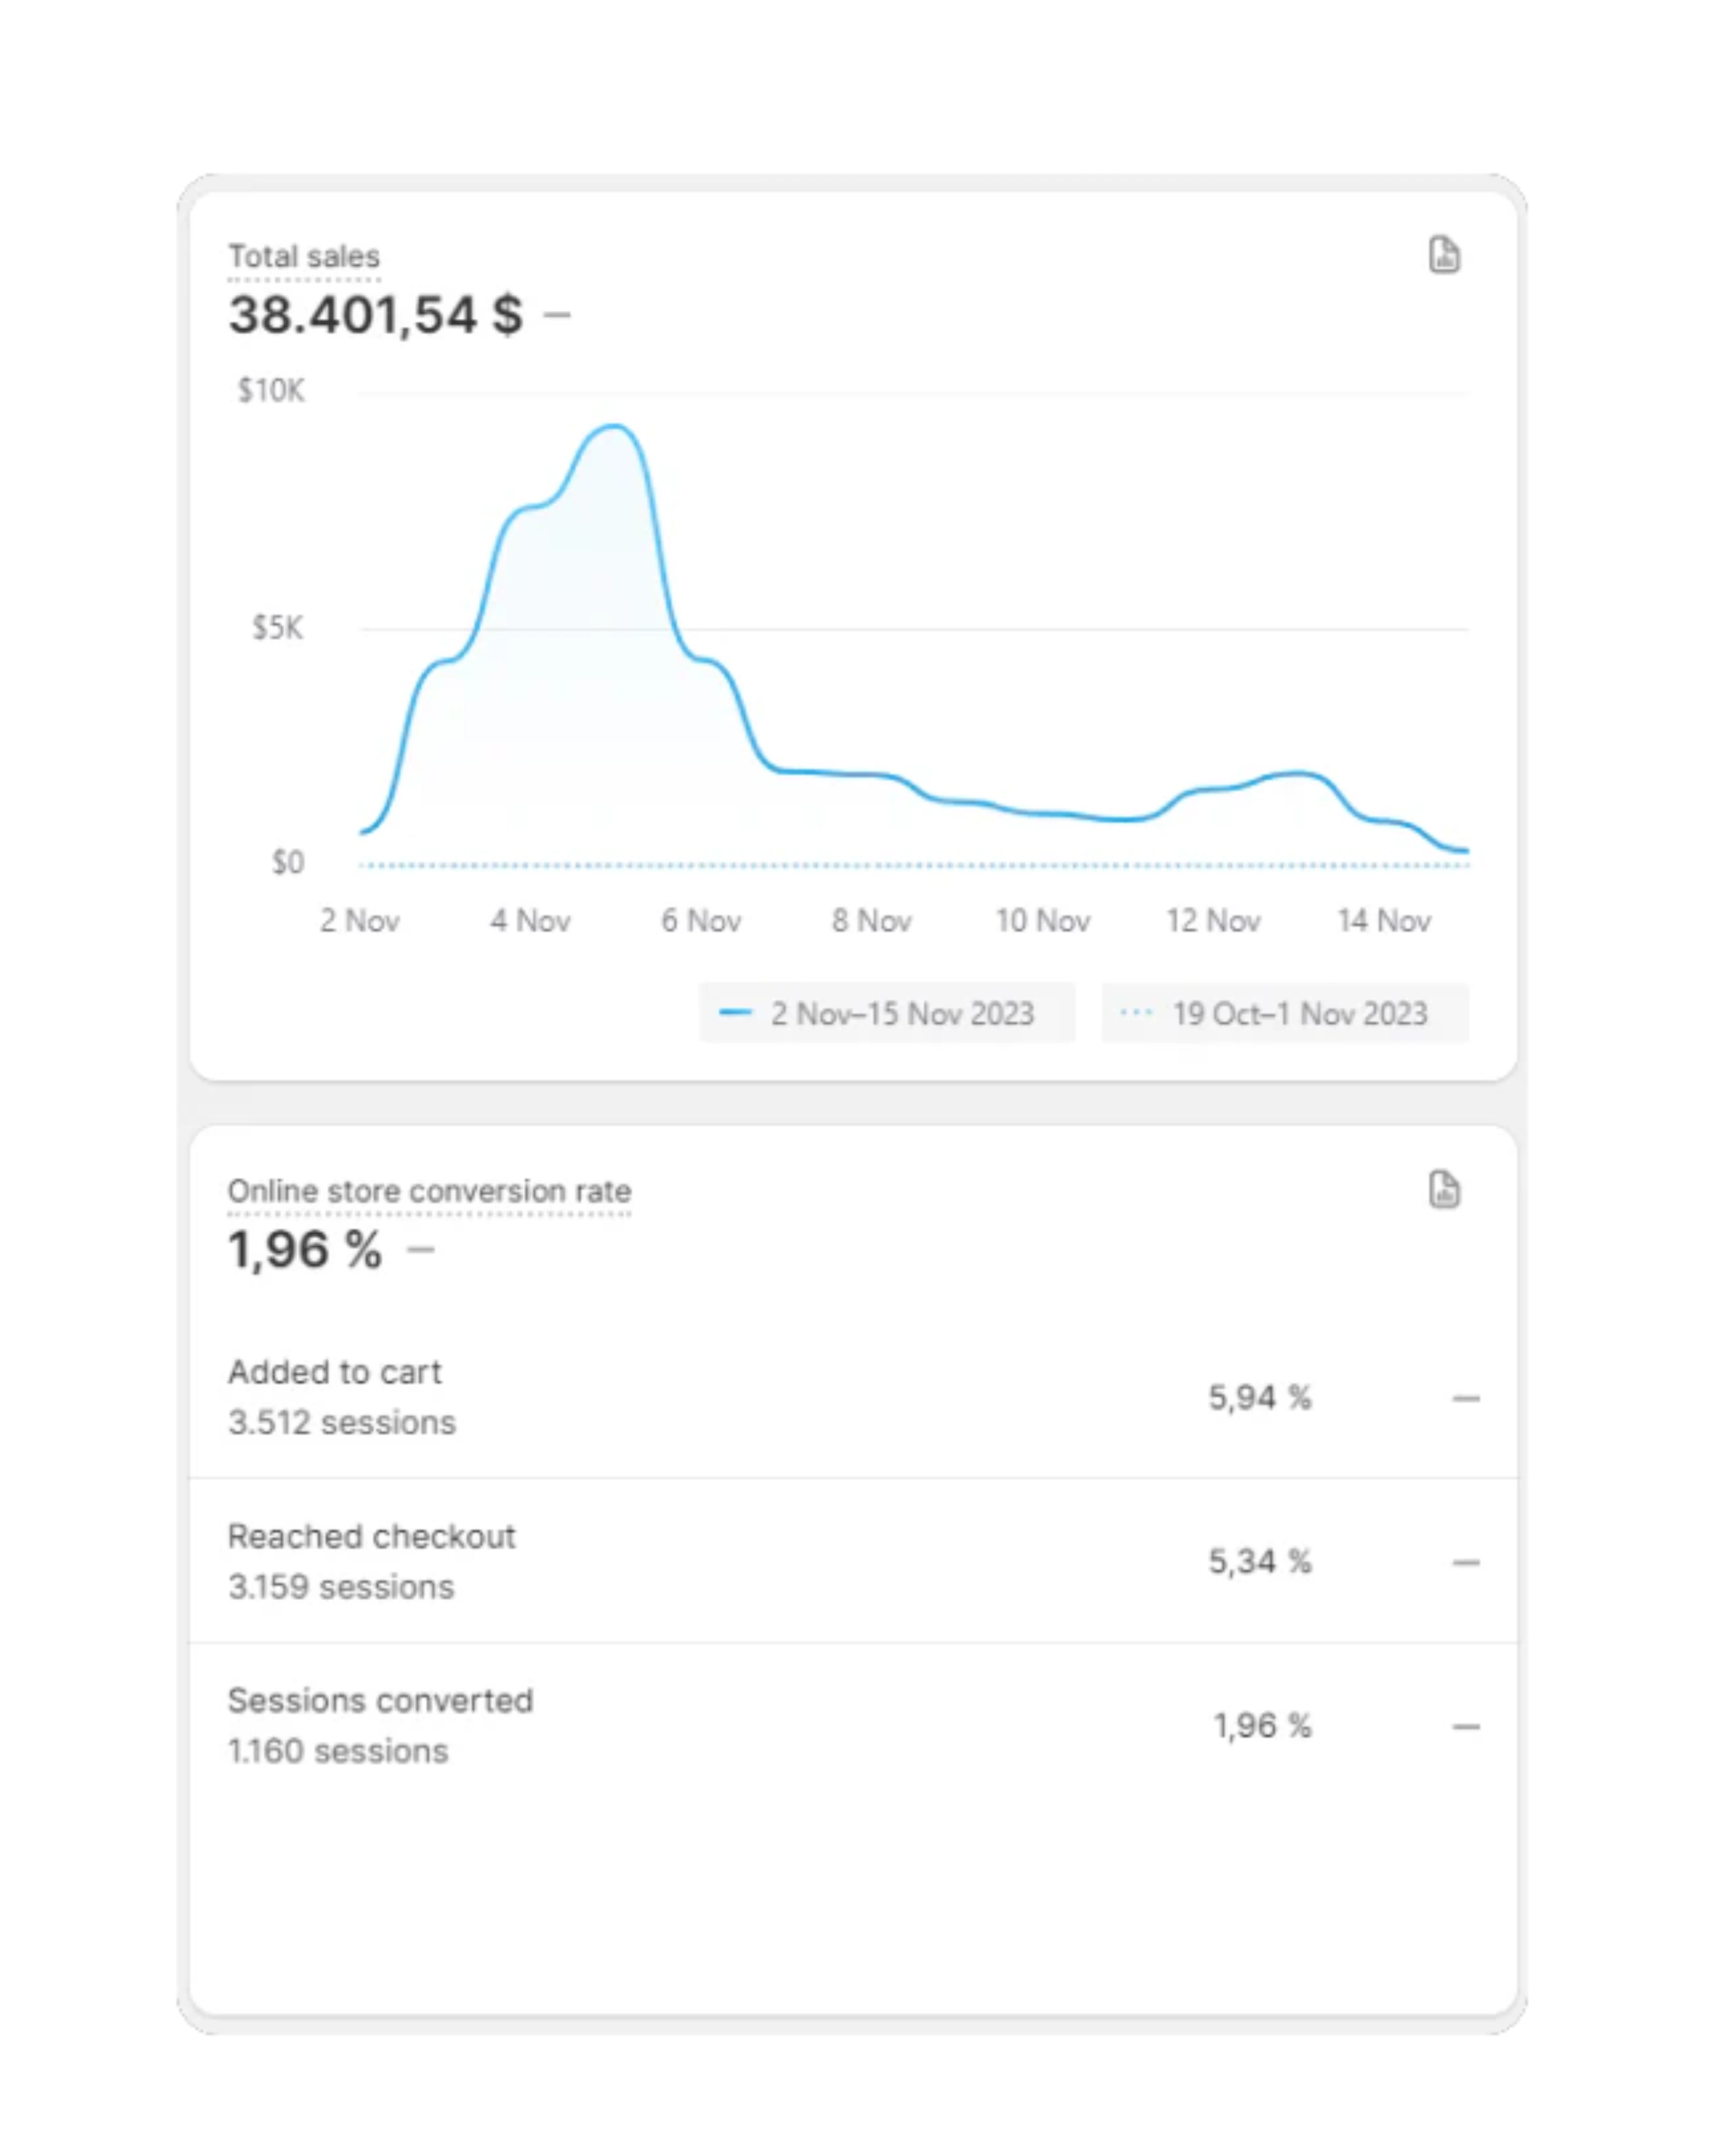The height and width of the screenshot is (2156, 1725).
Task: Click the $5K gridline label
Action: pyautogui.click(x=277, y=628)
